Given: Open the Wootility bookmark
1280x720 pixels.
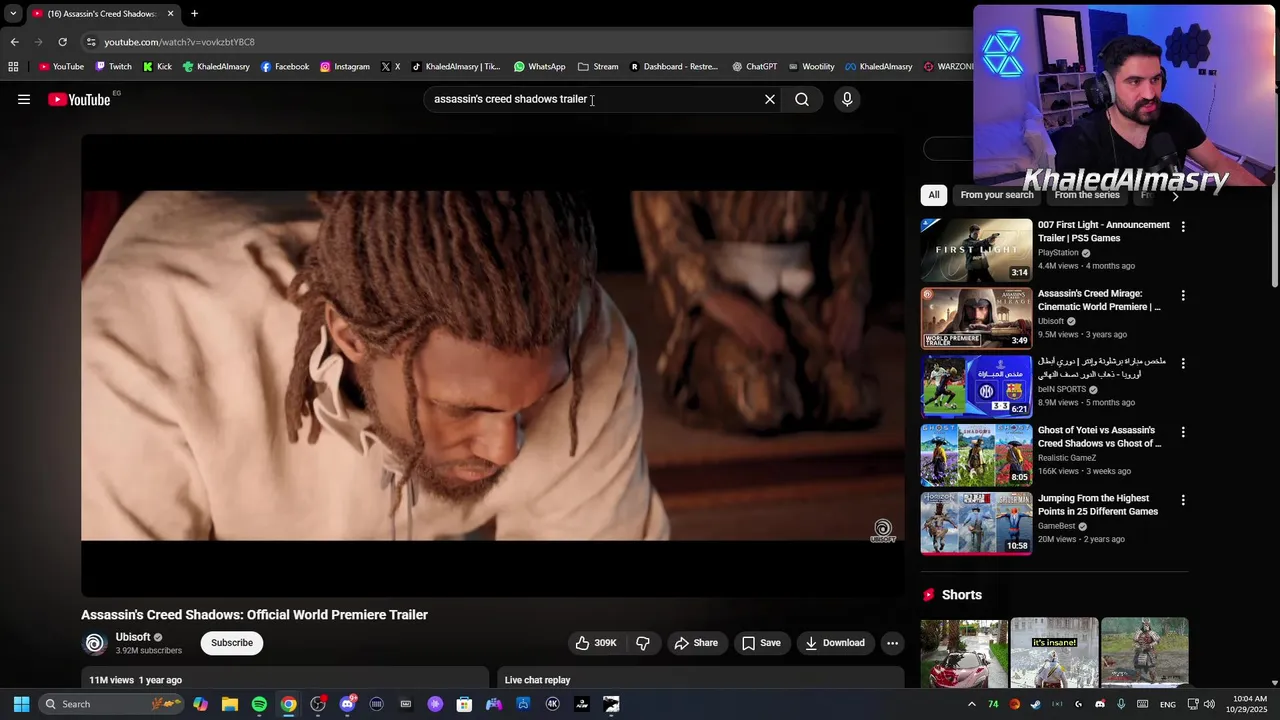Looking at the screenshot, I should coord(811,67).
